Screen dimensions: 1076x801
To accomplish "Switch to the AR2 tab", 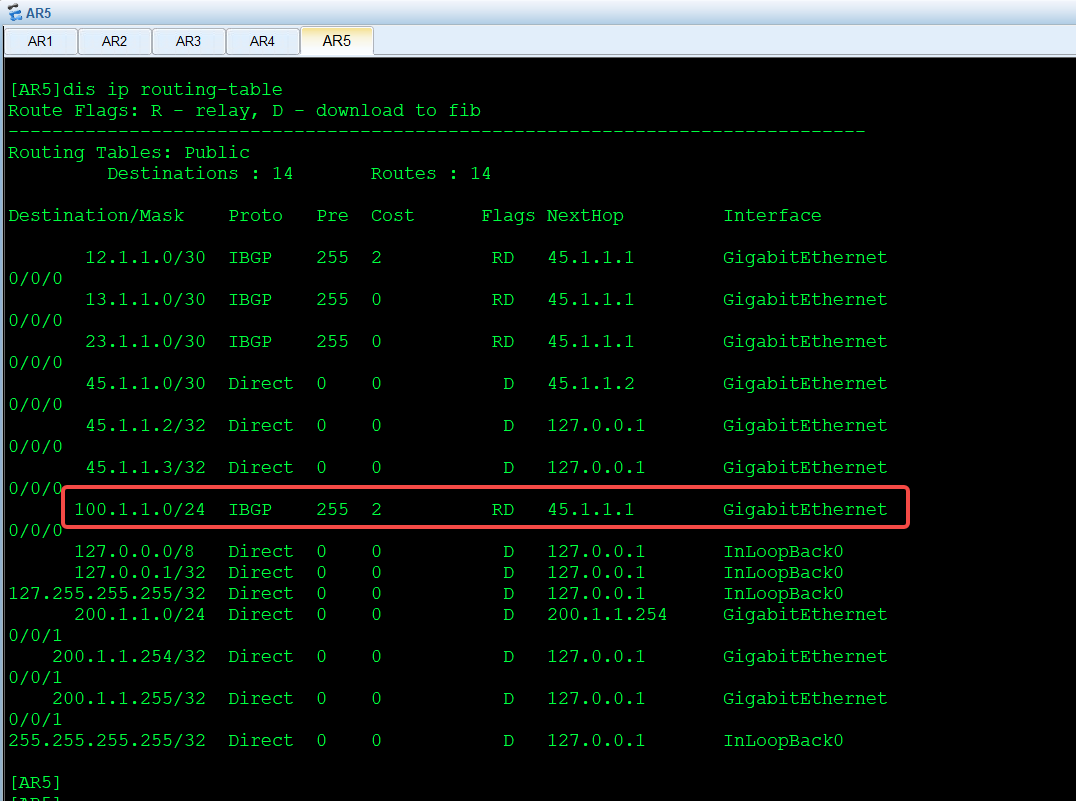I will [114, 41].
